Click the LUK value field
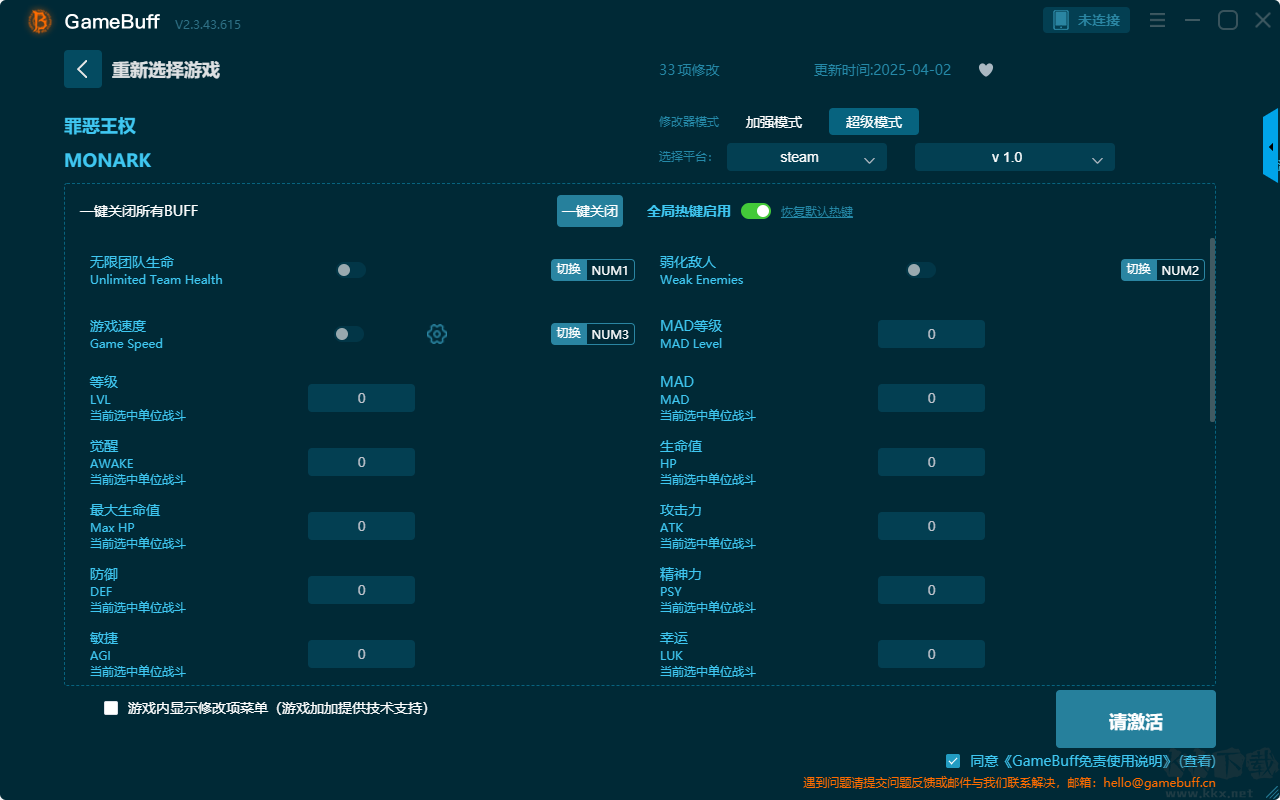Viewport: 1280px width, 800px height. pyautogui.click(x=931, y=654)
